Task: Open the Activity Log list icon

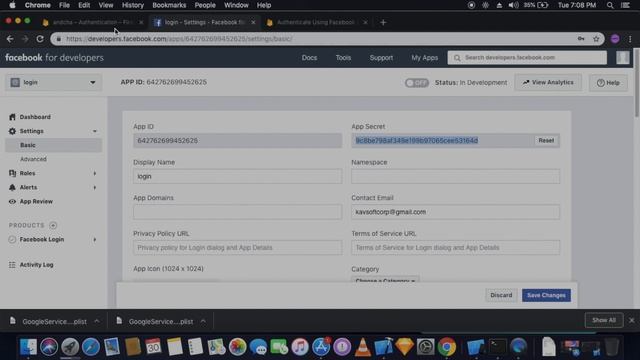Action: point(12,265)
